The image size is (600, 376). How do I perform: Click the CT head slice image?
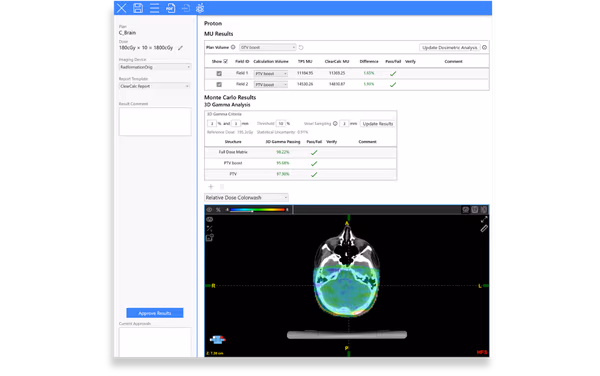point(347,271)
